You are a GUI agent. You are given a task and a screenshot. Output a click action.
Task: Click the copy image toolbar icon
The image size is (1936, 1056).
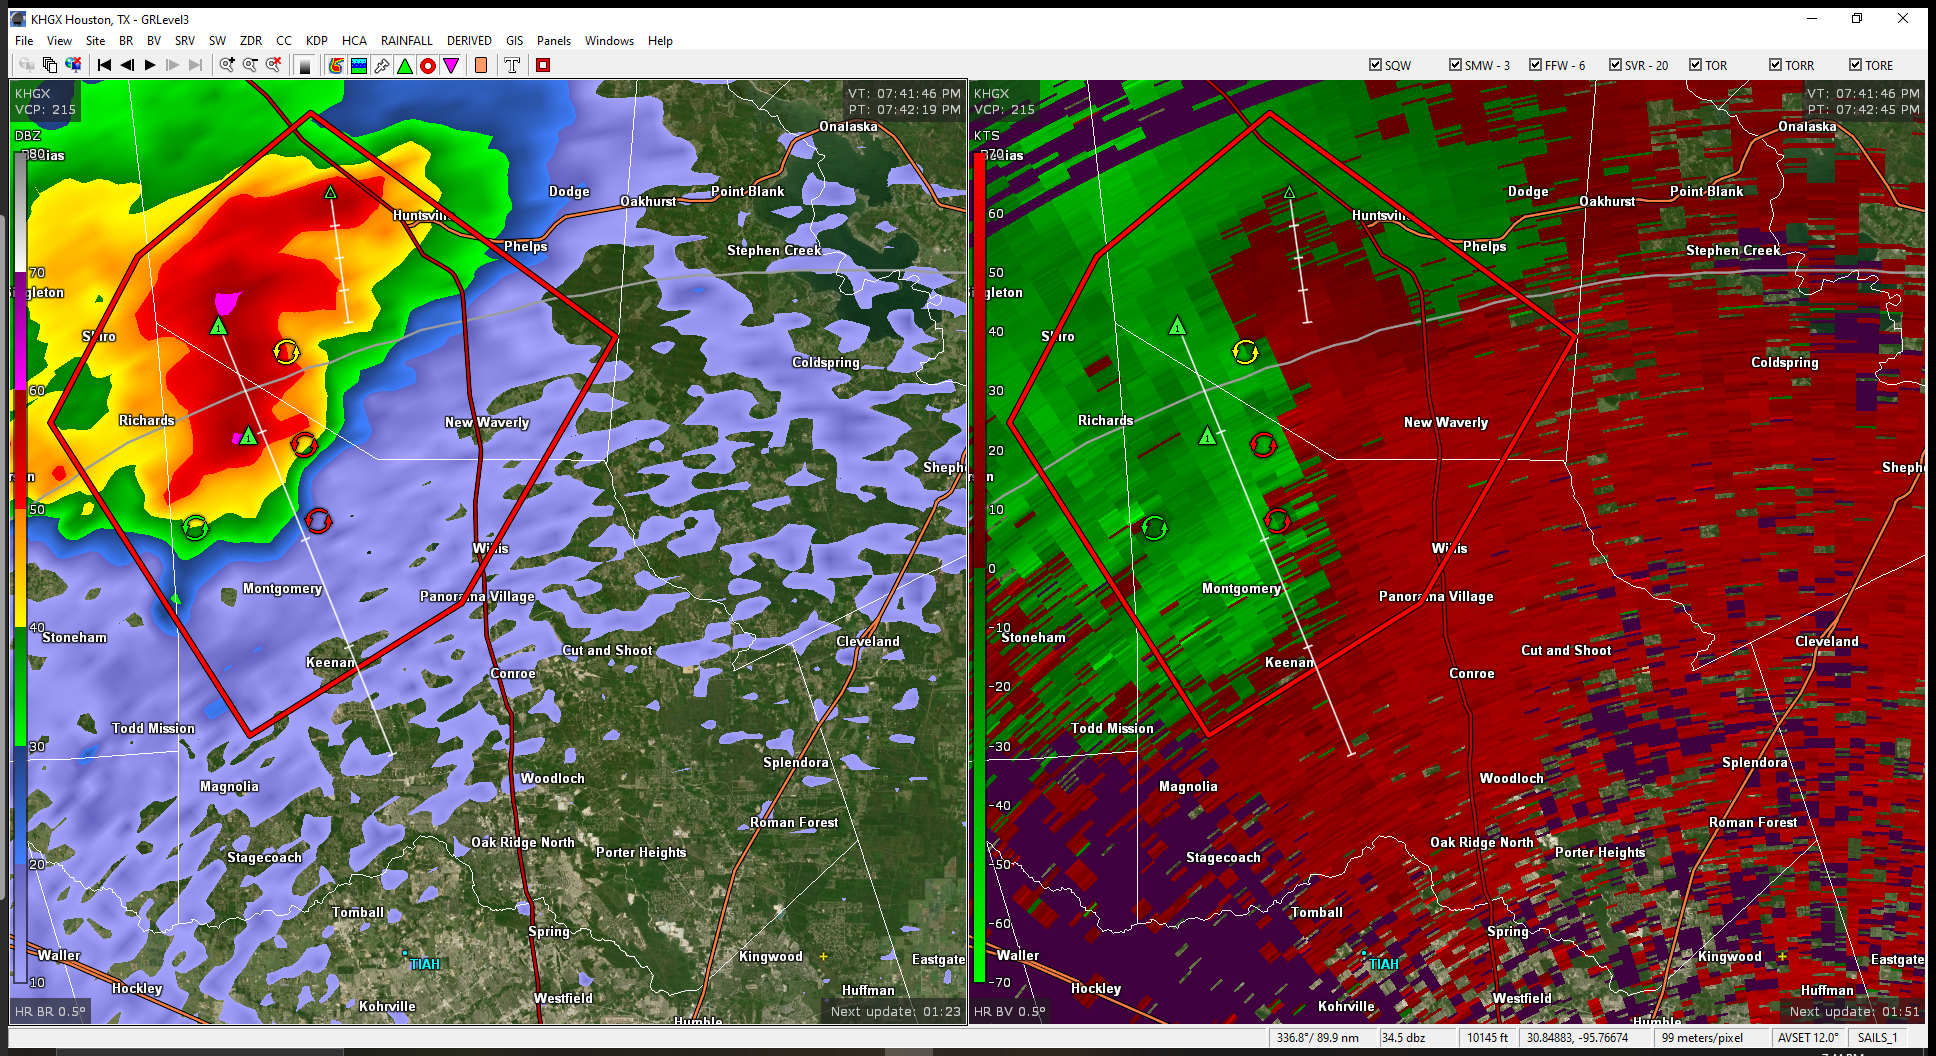50,65
